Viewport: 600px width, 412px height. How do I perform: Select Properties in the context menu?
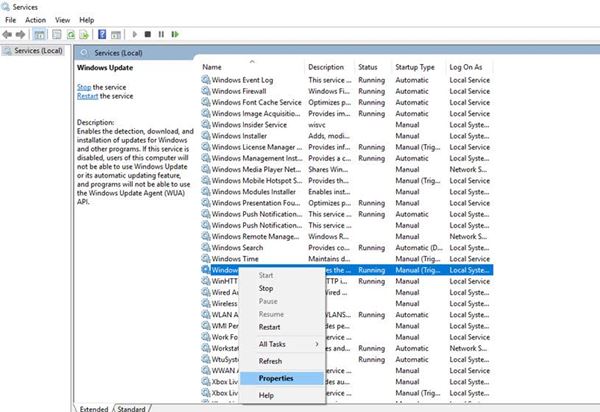click(x=282, y=378)
